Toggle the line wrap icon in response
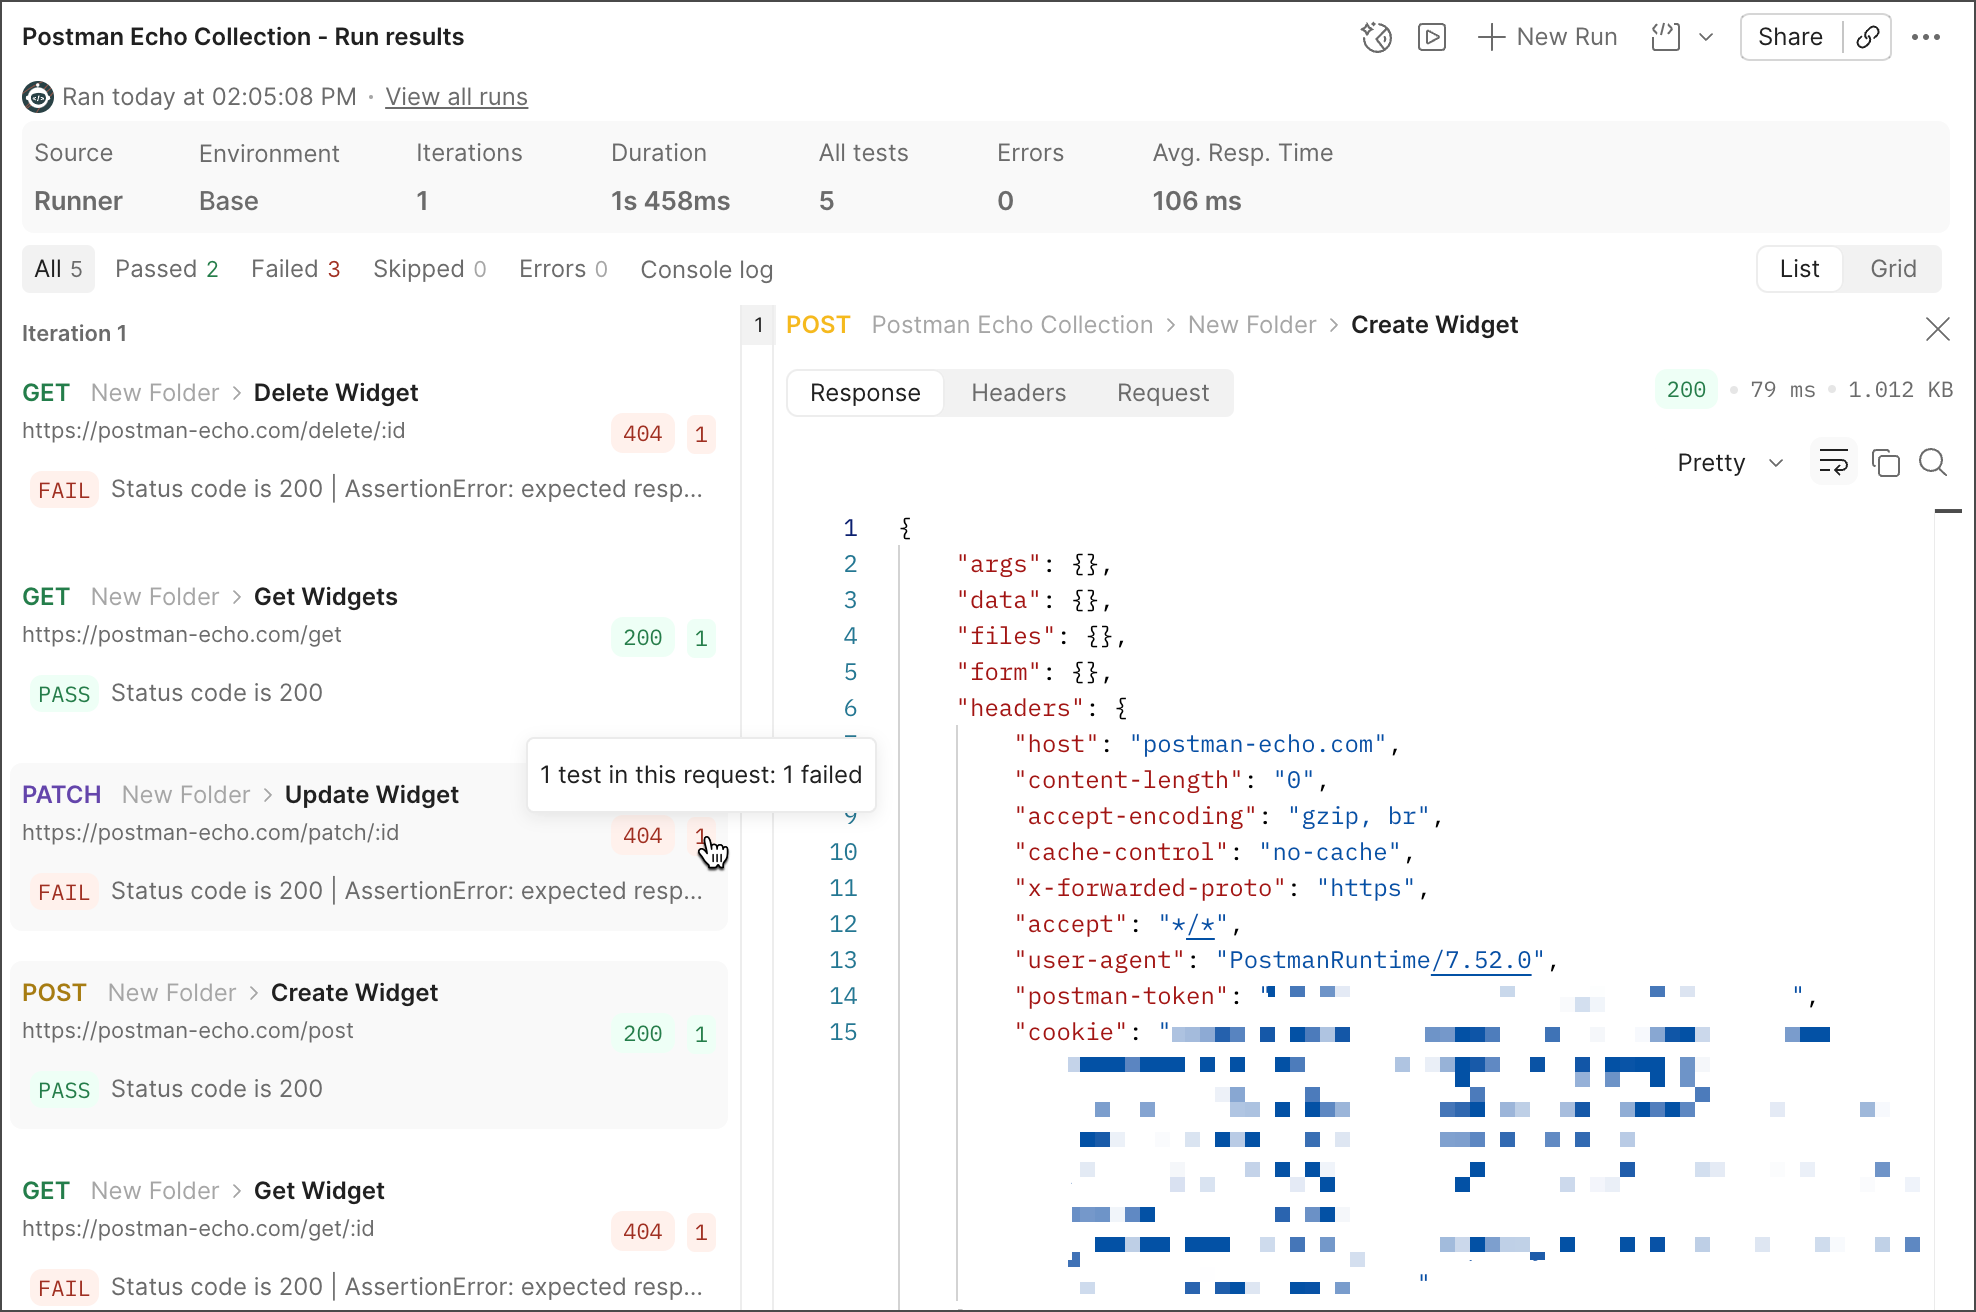1976x1312 pixels. click(x=1833, y=462)
